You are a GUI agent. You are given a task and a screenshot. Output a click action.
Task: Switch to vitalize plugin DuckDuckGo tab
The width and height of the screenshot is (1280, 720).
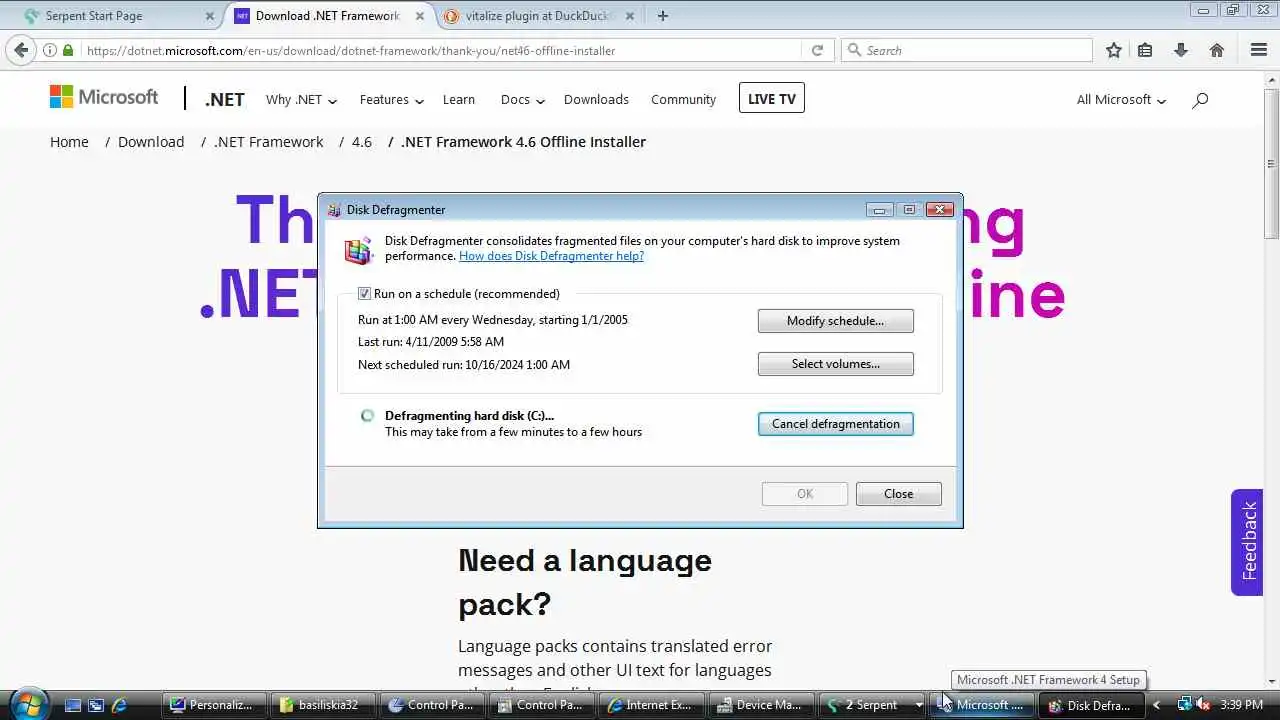540,16
